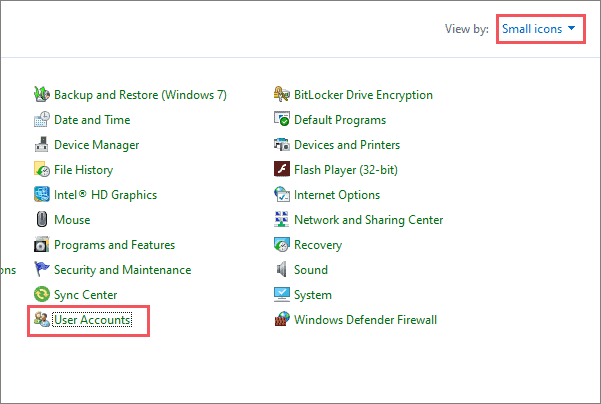Open the View by Small icons dropdown

539,29
